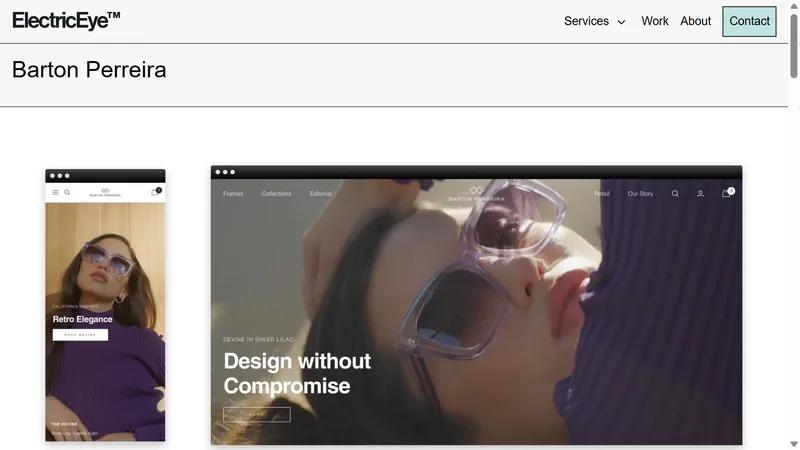Screen dimensions: 800x450
Task: Click account icon in desktop mockup
Action: tap(701, 194)
